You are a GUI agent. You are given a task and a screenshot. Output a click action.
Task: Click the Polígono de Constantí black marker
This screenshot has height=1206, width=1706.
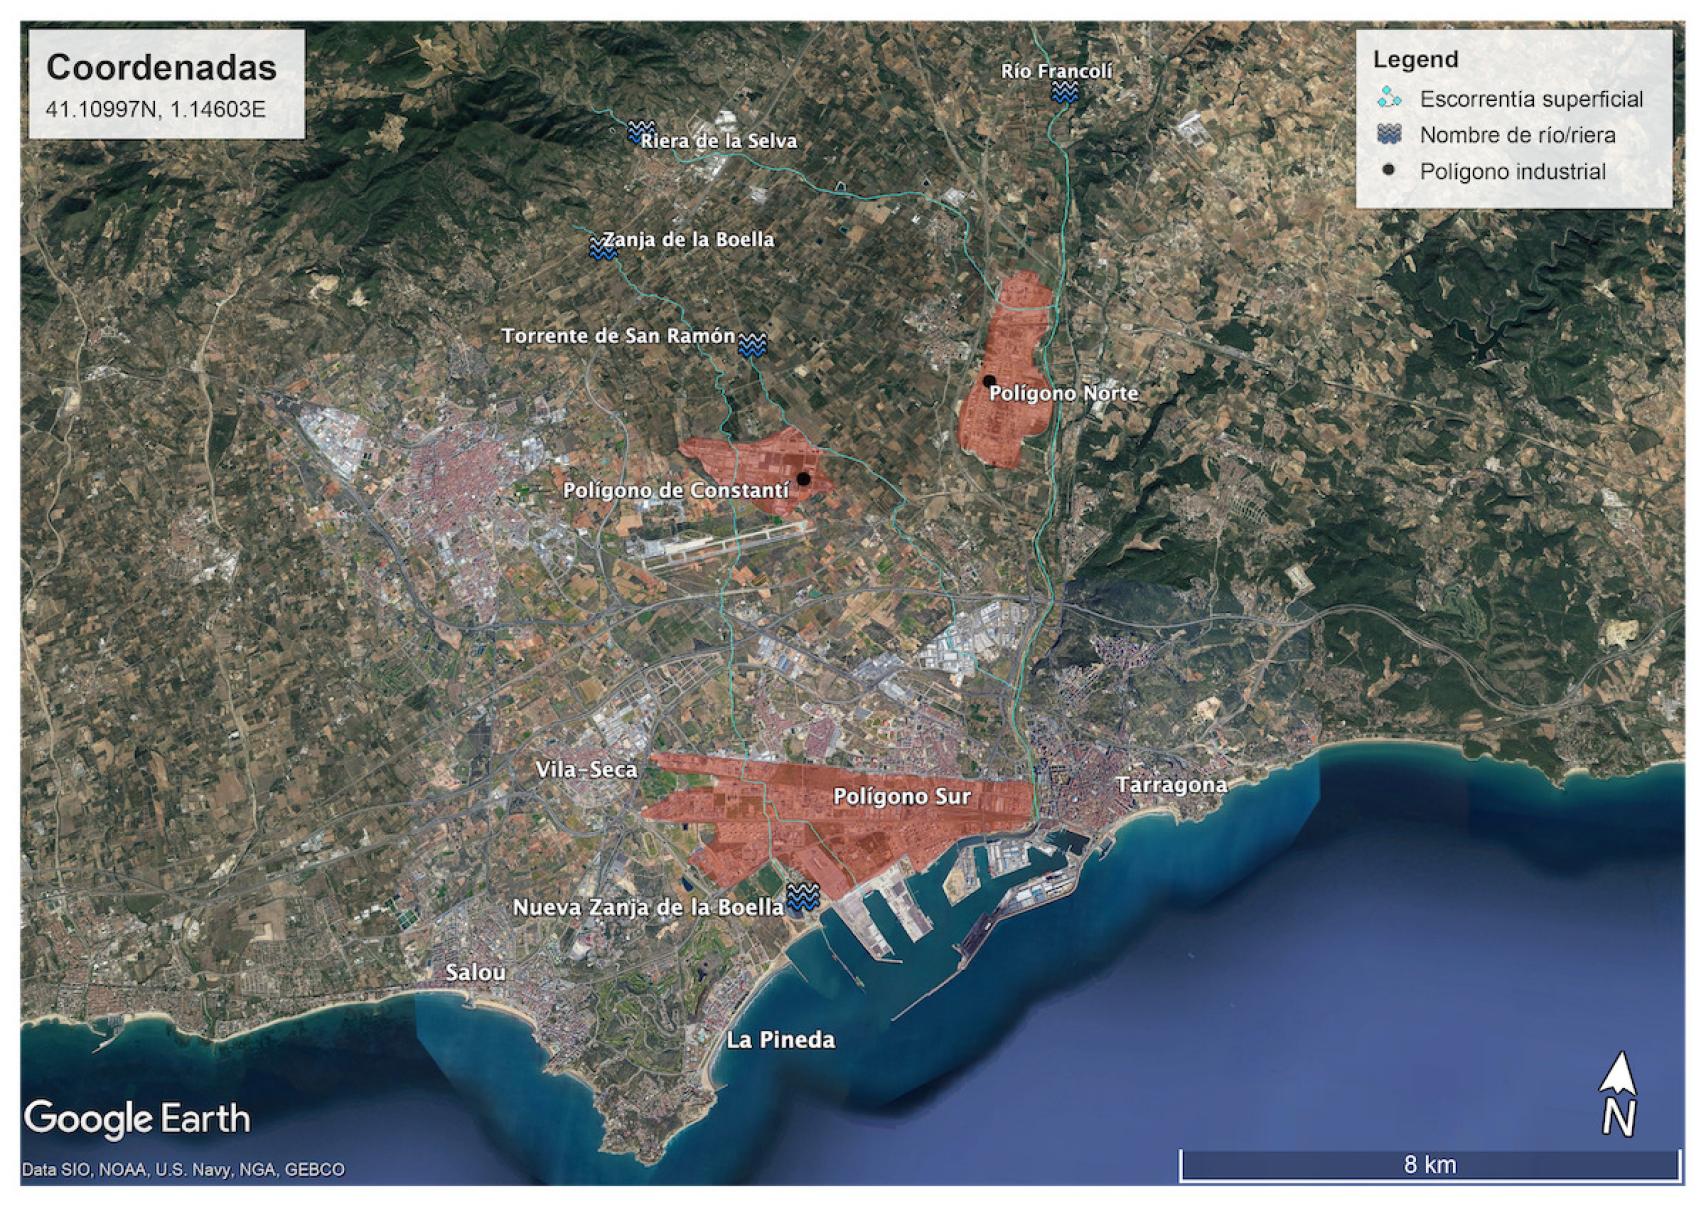pos(806,478)
